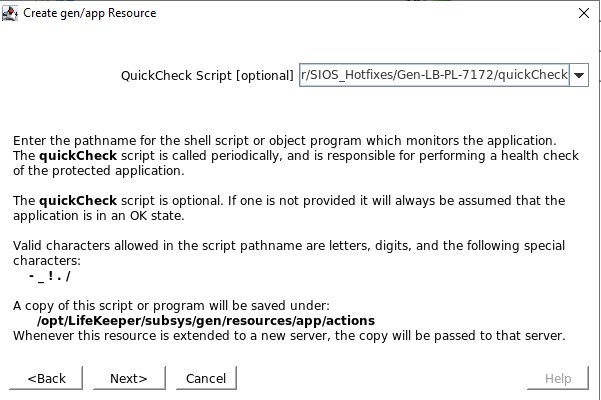Proceed with the Next> button
The height and width of the screenshot is (400, 601).
coord(129,378)
